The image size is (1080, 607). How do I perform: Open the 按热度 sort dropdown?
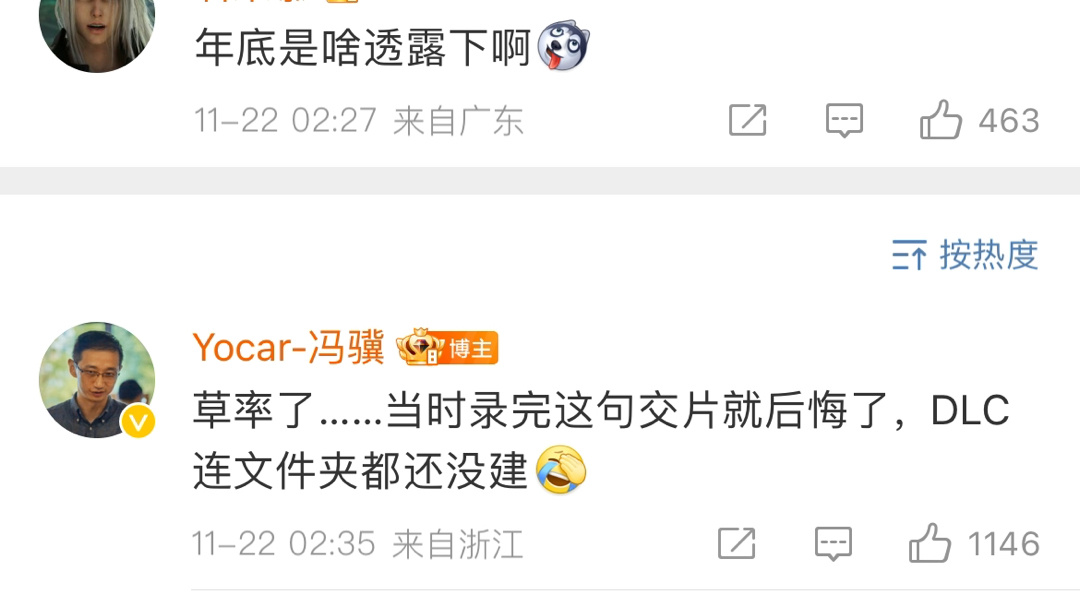coord(965,255)
